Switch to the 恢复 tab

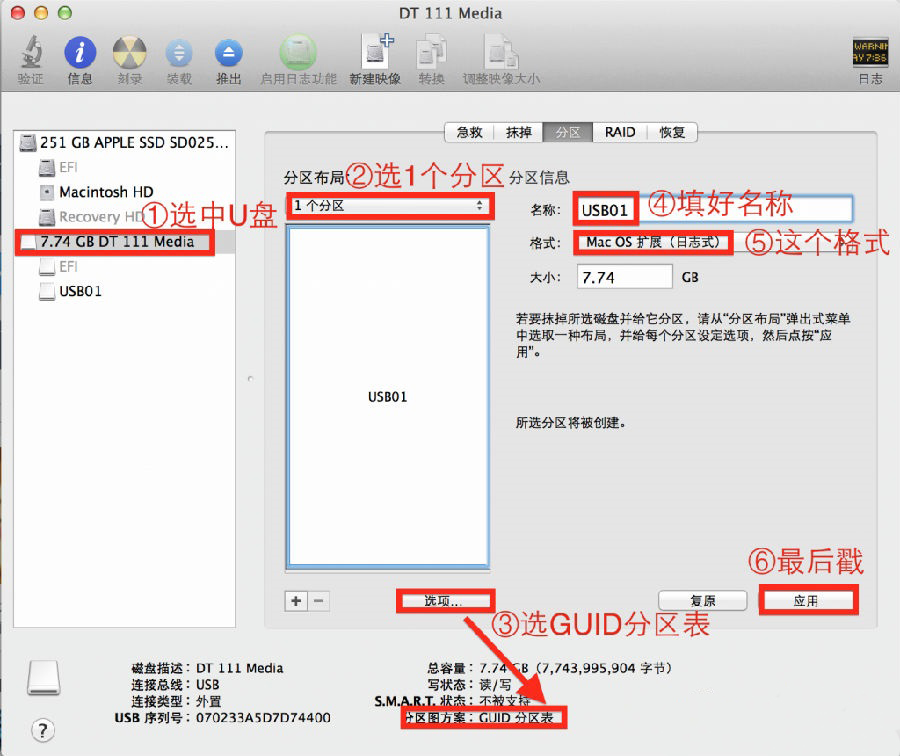(x=672, y=131)
